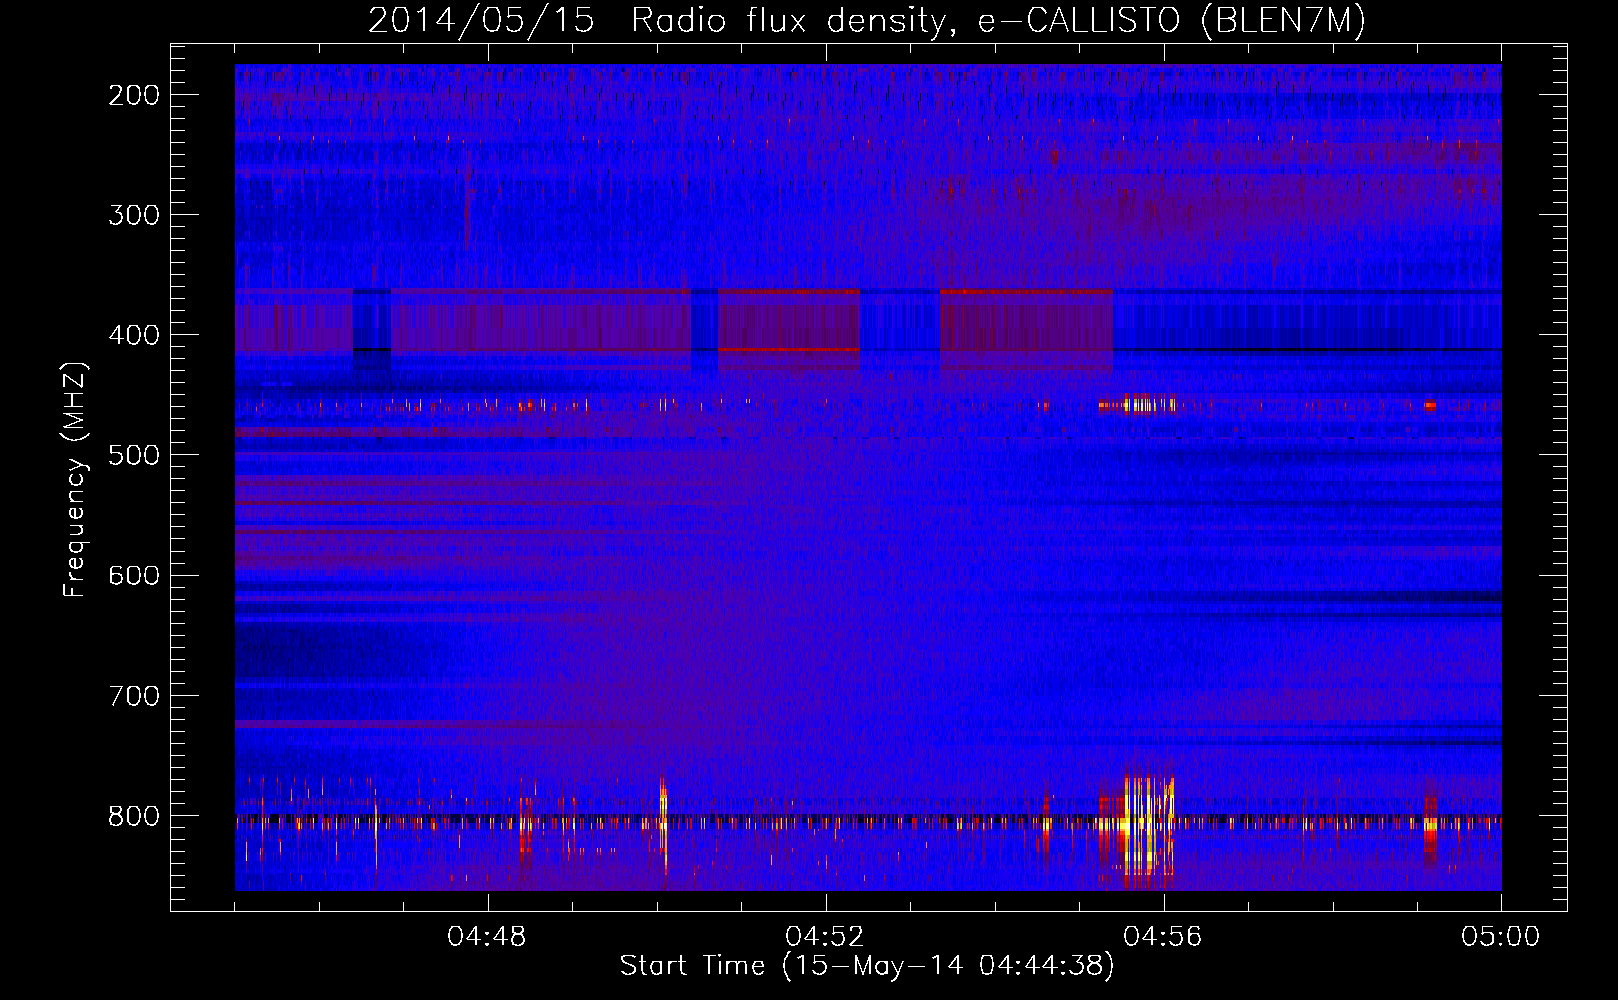Click the 'Start Time (15-May-14 04:44:38)' axis label
This screenshot has height=1000, width=1618.
tap(866, 966)
